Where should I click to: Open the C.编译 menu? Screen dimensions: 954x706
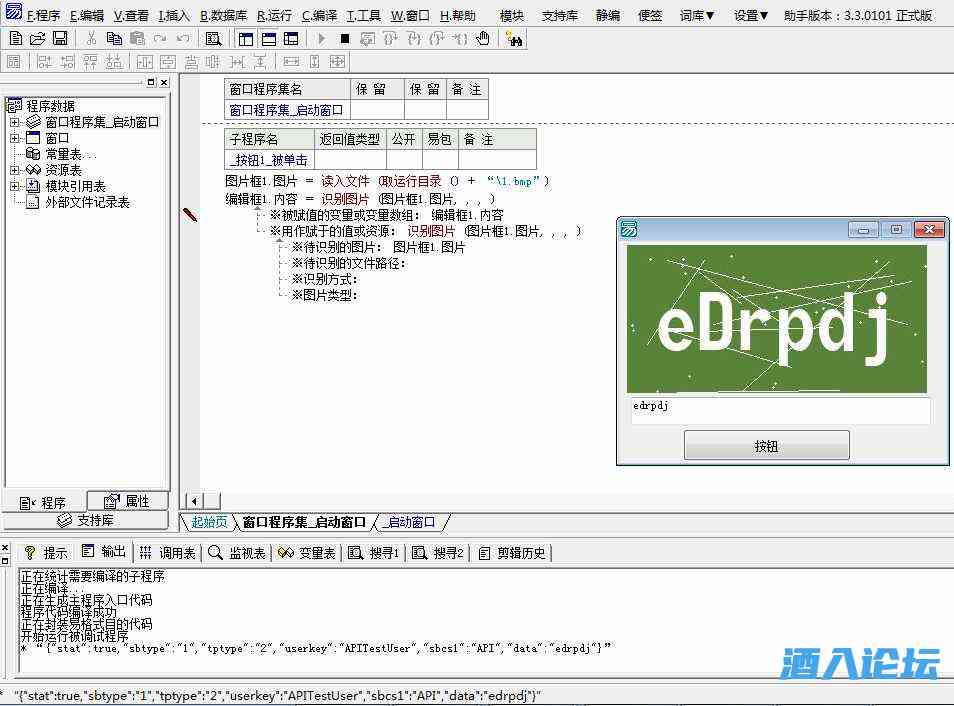(x=320, y=16)
